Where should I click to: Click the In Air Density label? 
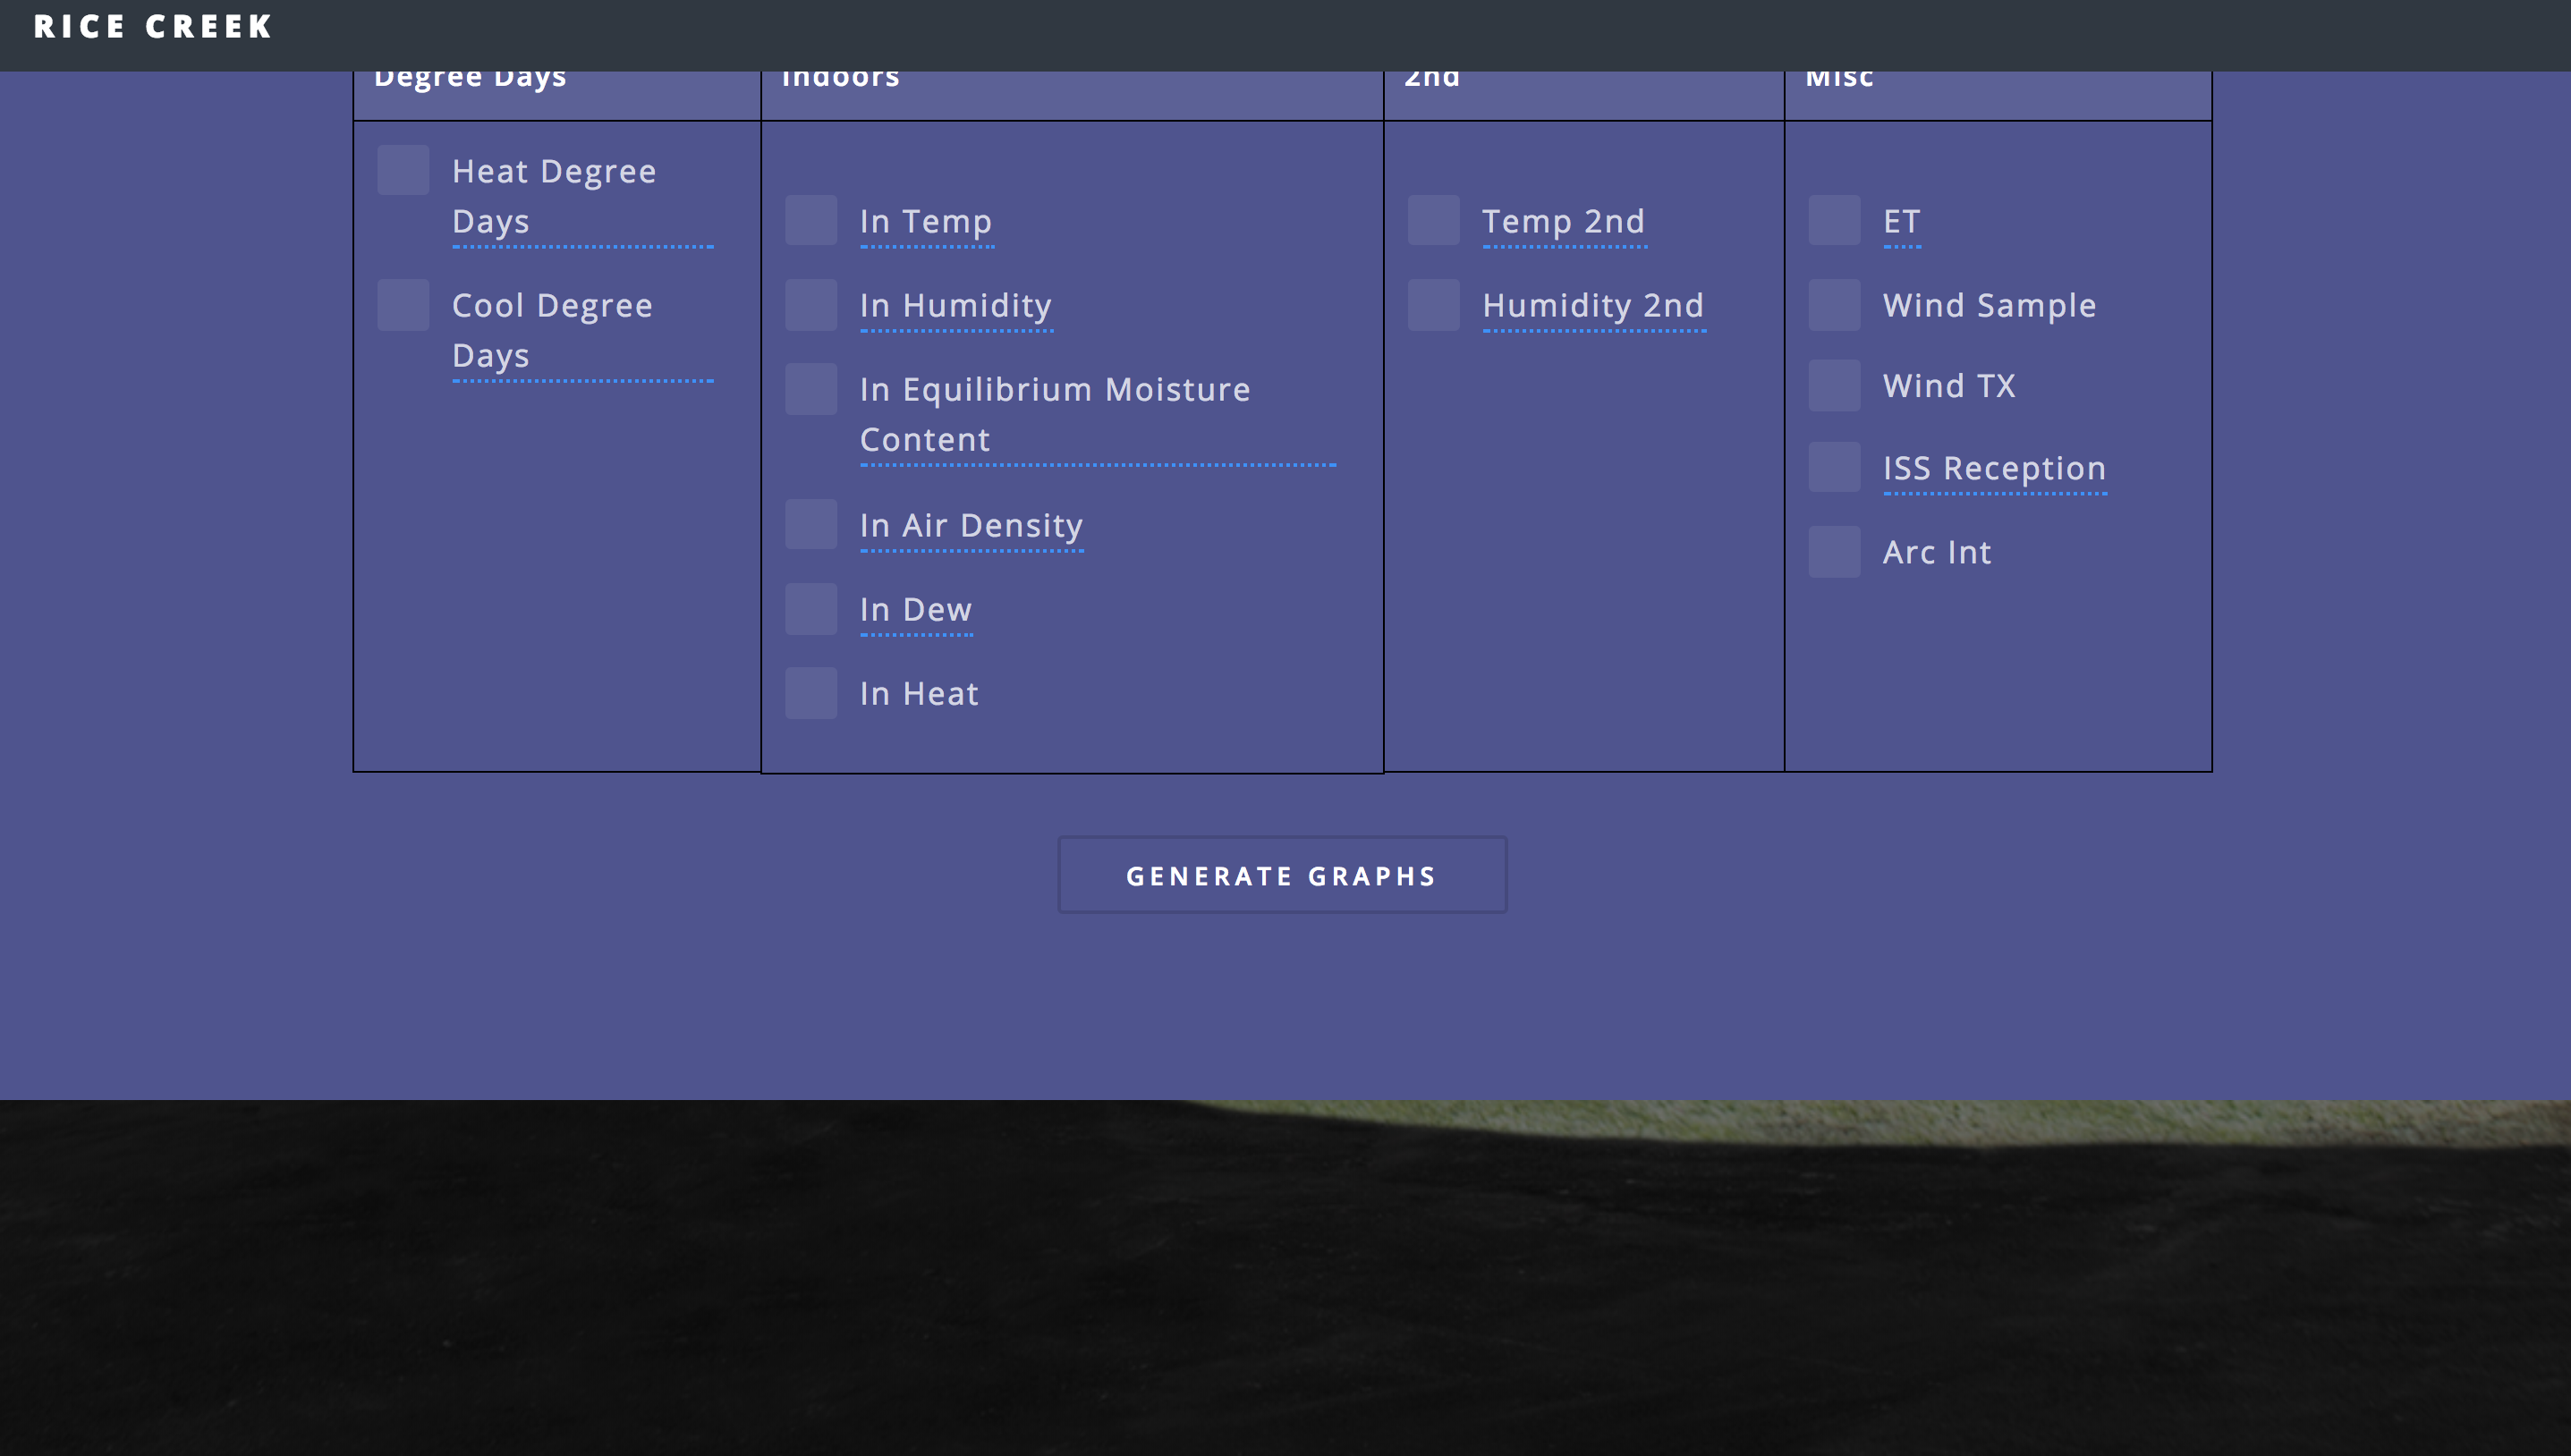(x=971, y=525)
